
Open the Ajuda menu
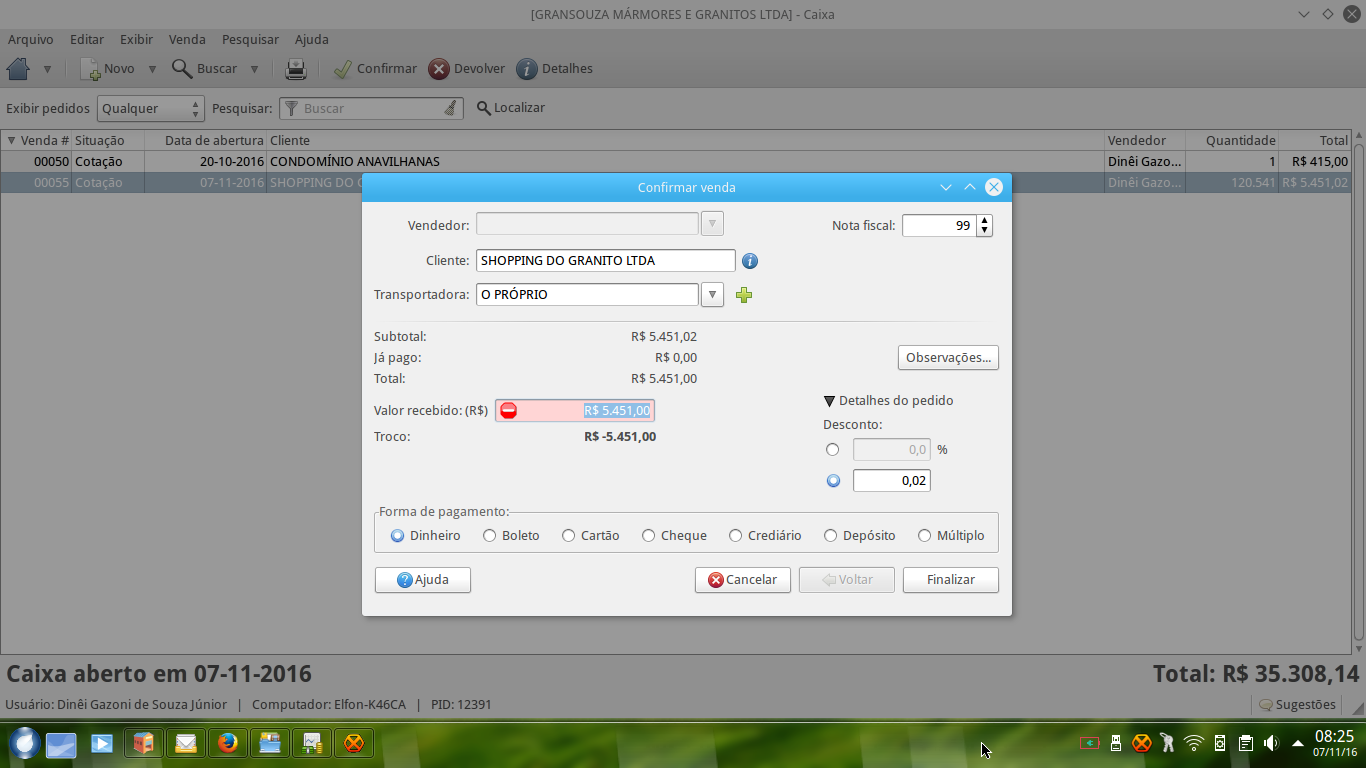pyautogui.click(x=312, y=40)
